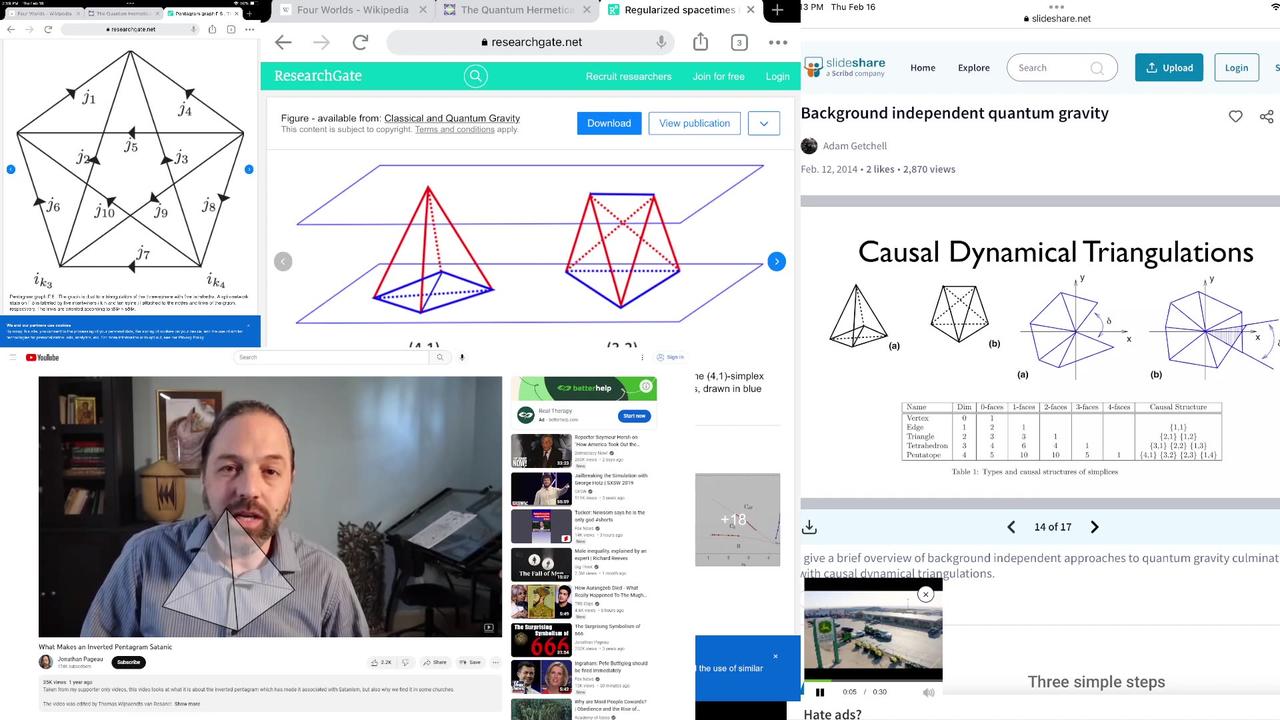
Task: Toggle Subscribe for Jonathan Pageau's channel
Action: pyautogui.click(x=128, y=662)
